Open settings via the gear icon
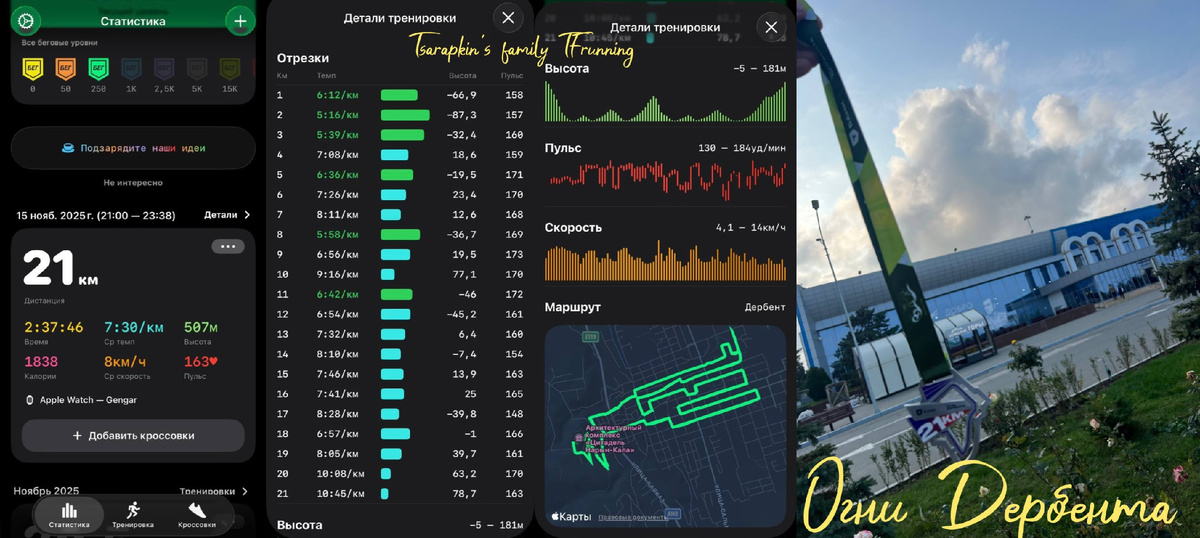1200x538 pixels. pos(26,20)
